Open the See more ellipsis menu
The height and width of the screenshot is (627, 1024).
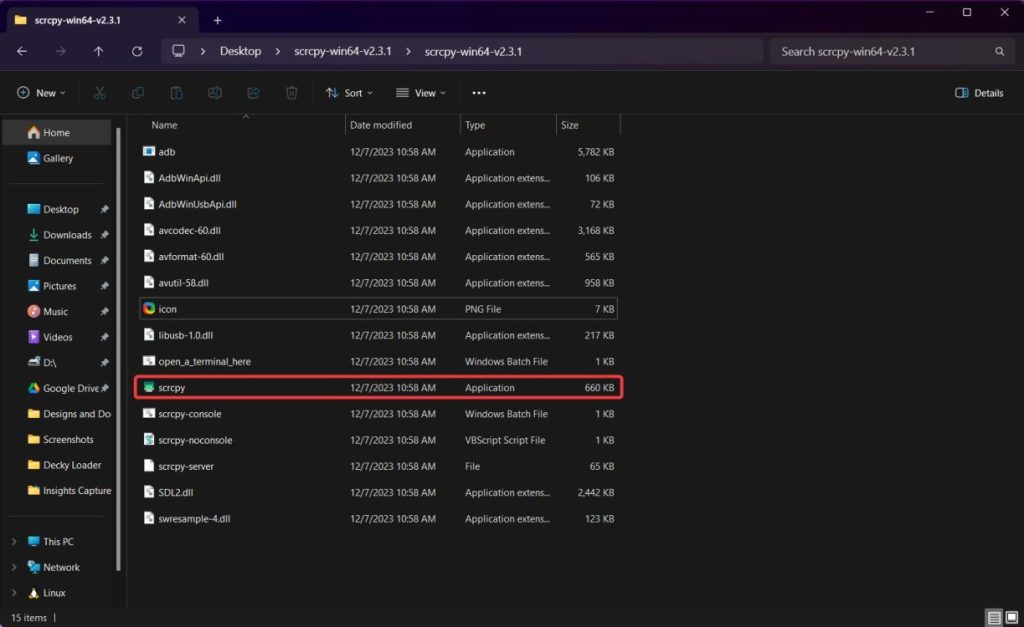coord(479,93)
